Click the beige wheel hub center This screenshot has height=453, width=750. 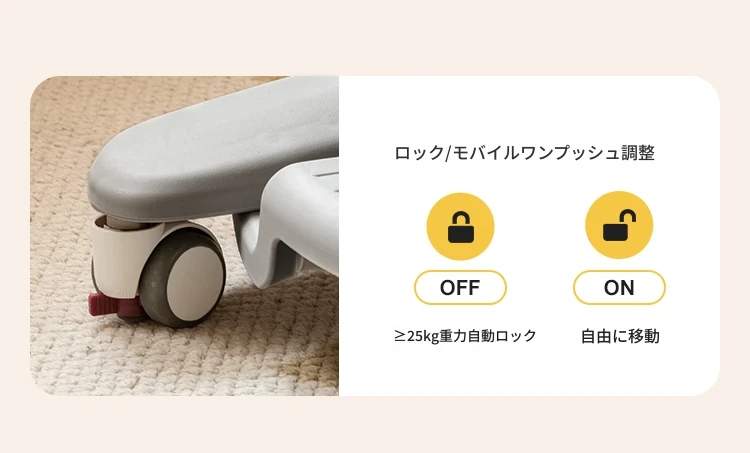(x=196, y=280)
